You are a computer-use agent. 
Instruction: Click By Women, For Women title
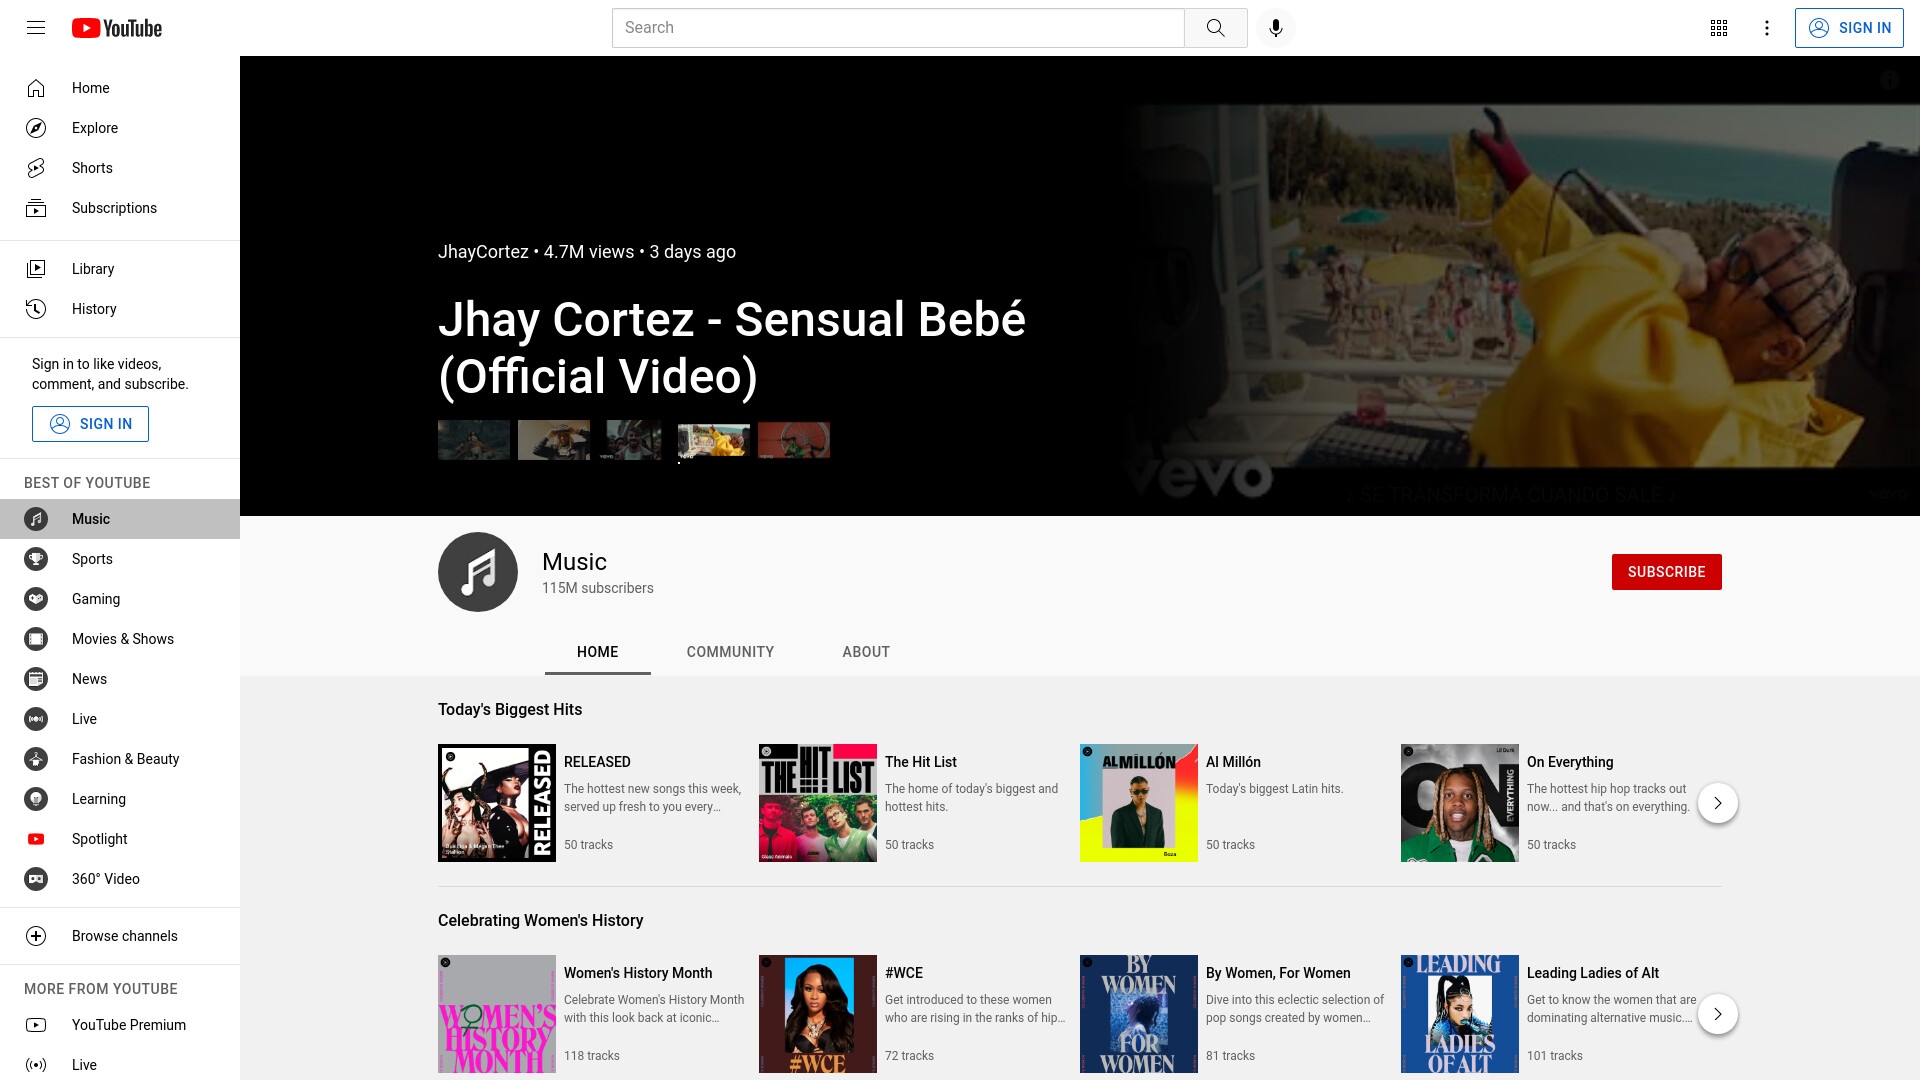pyautogui.click(x=1278, y=973)
